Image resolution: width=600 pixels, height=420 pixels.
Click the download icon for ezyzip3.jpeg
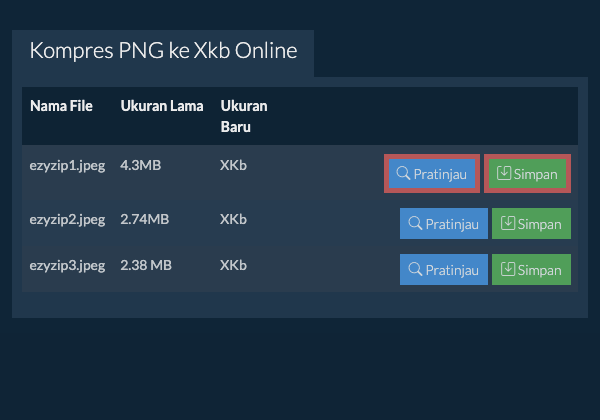[509, 269]
